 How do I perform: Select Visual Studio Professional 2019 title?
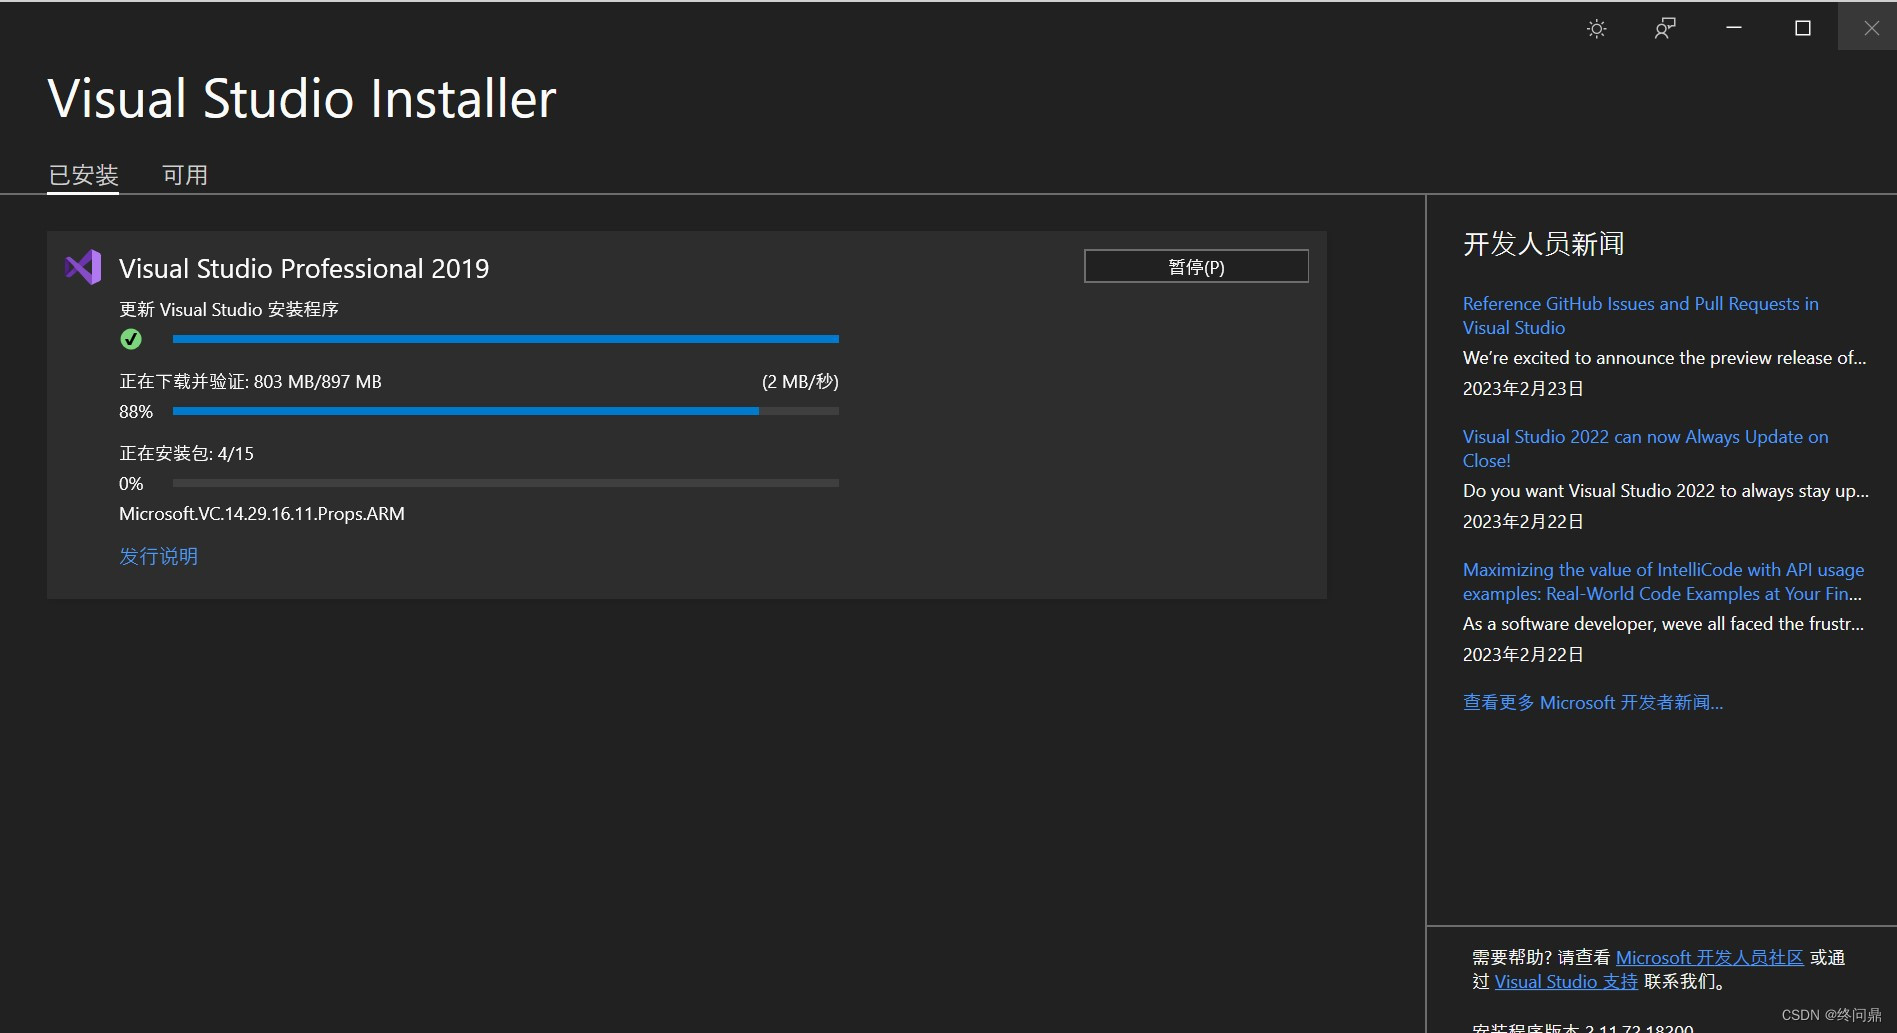[x=304, y=268]
